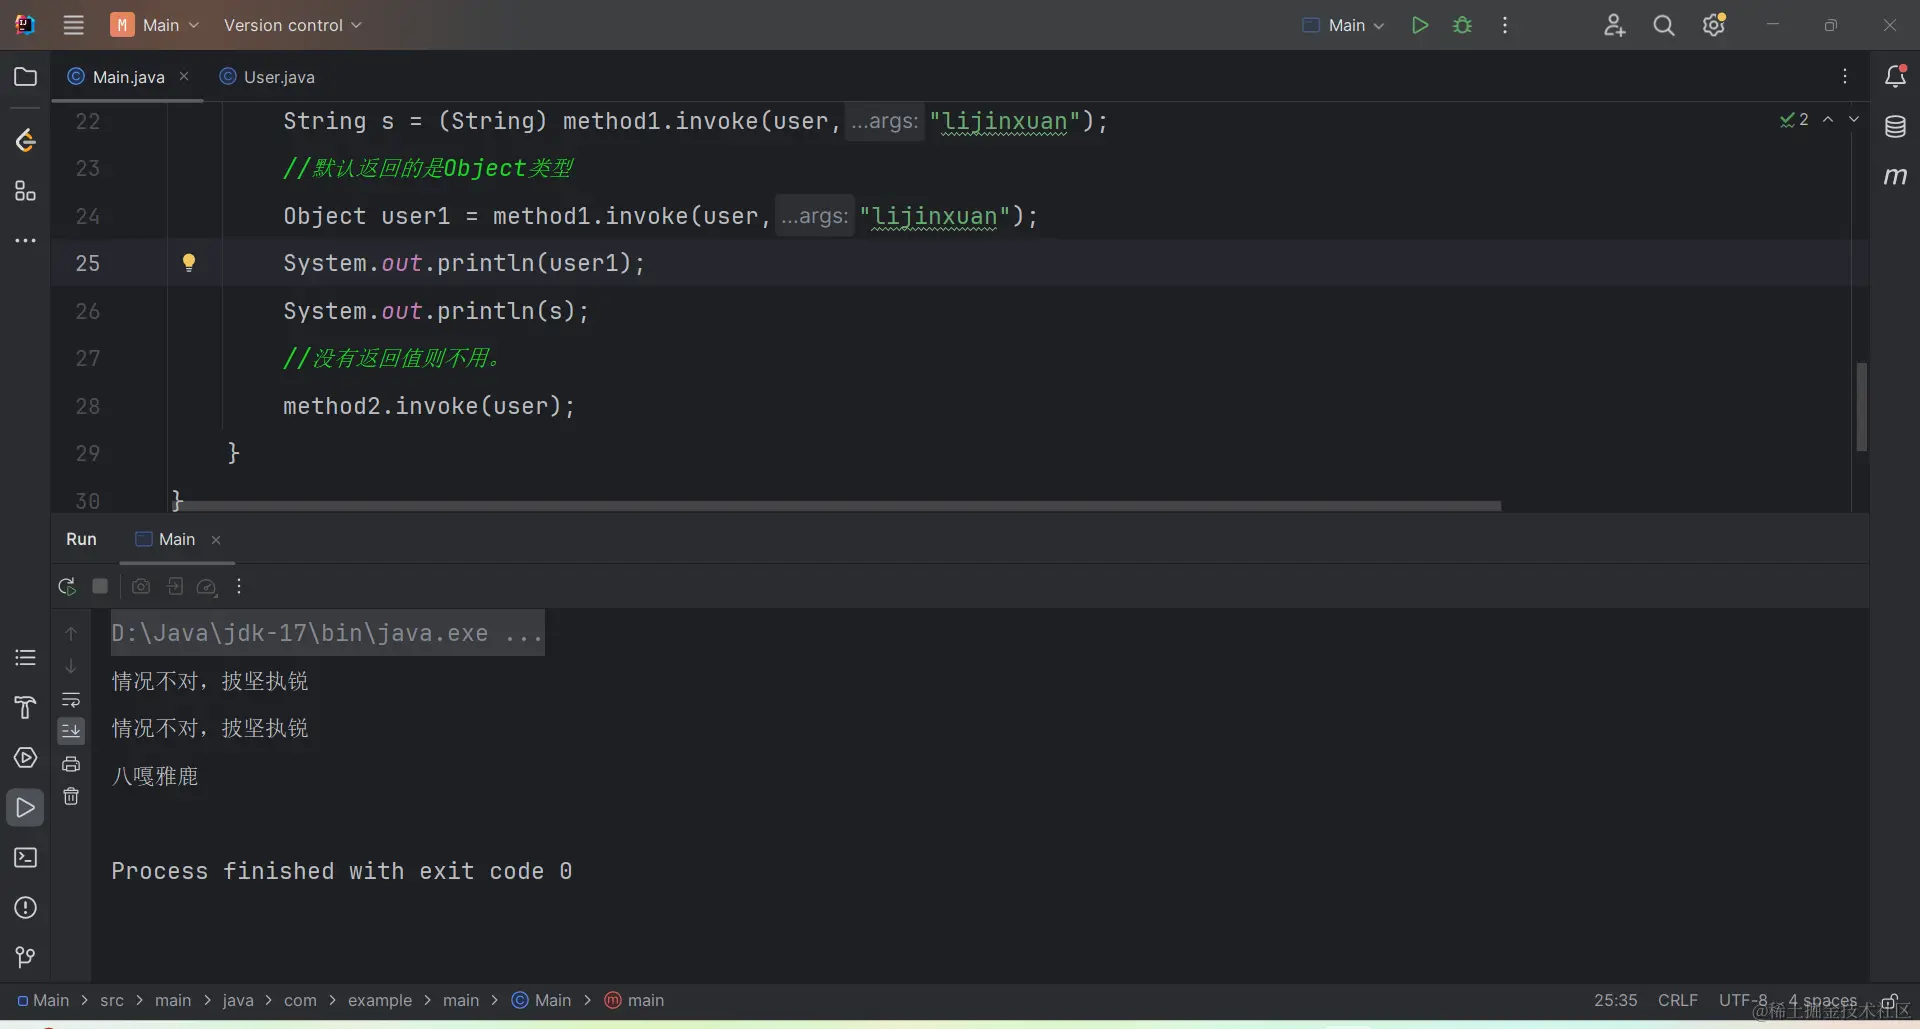
Task: Click 'example' in the navigation breadcrumb
Action: tap(379, 1000)
